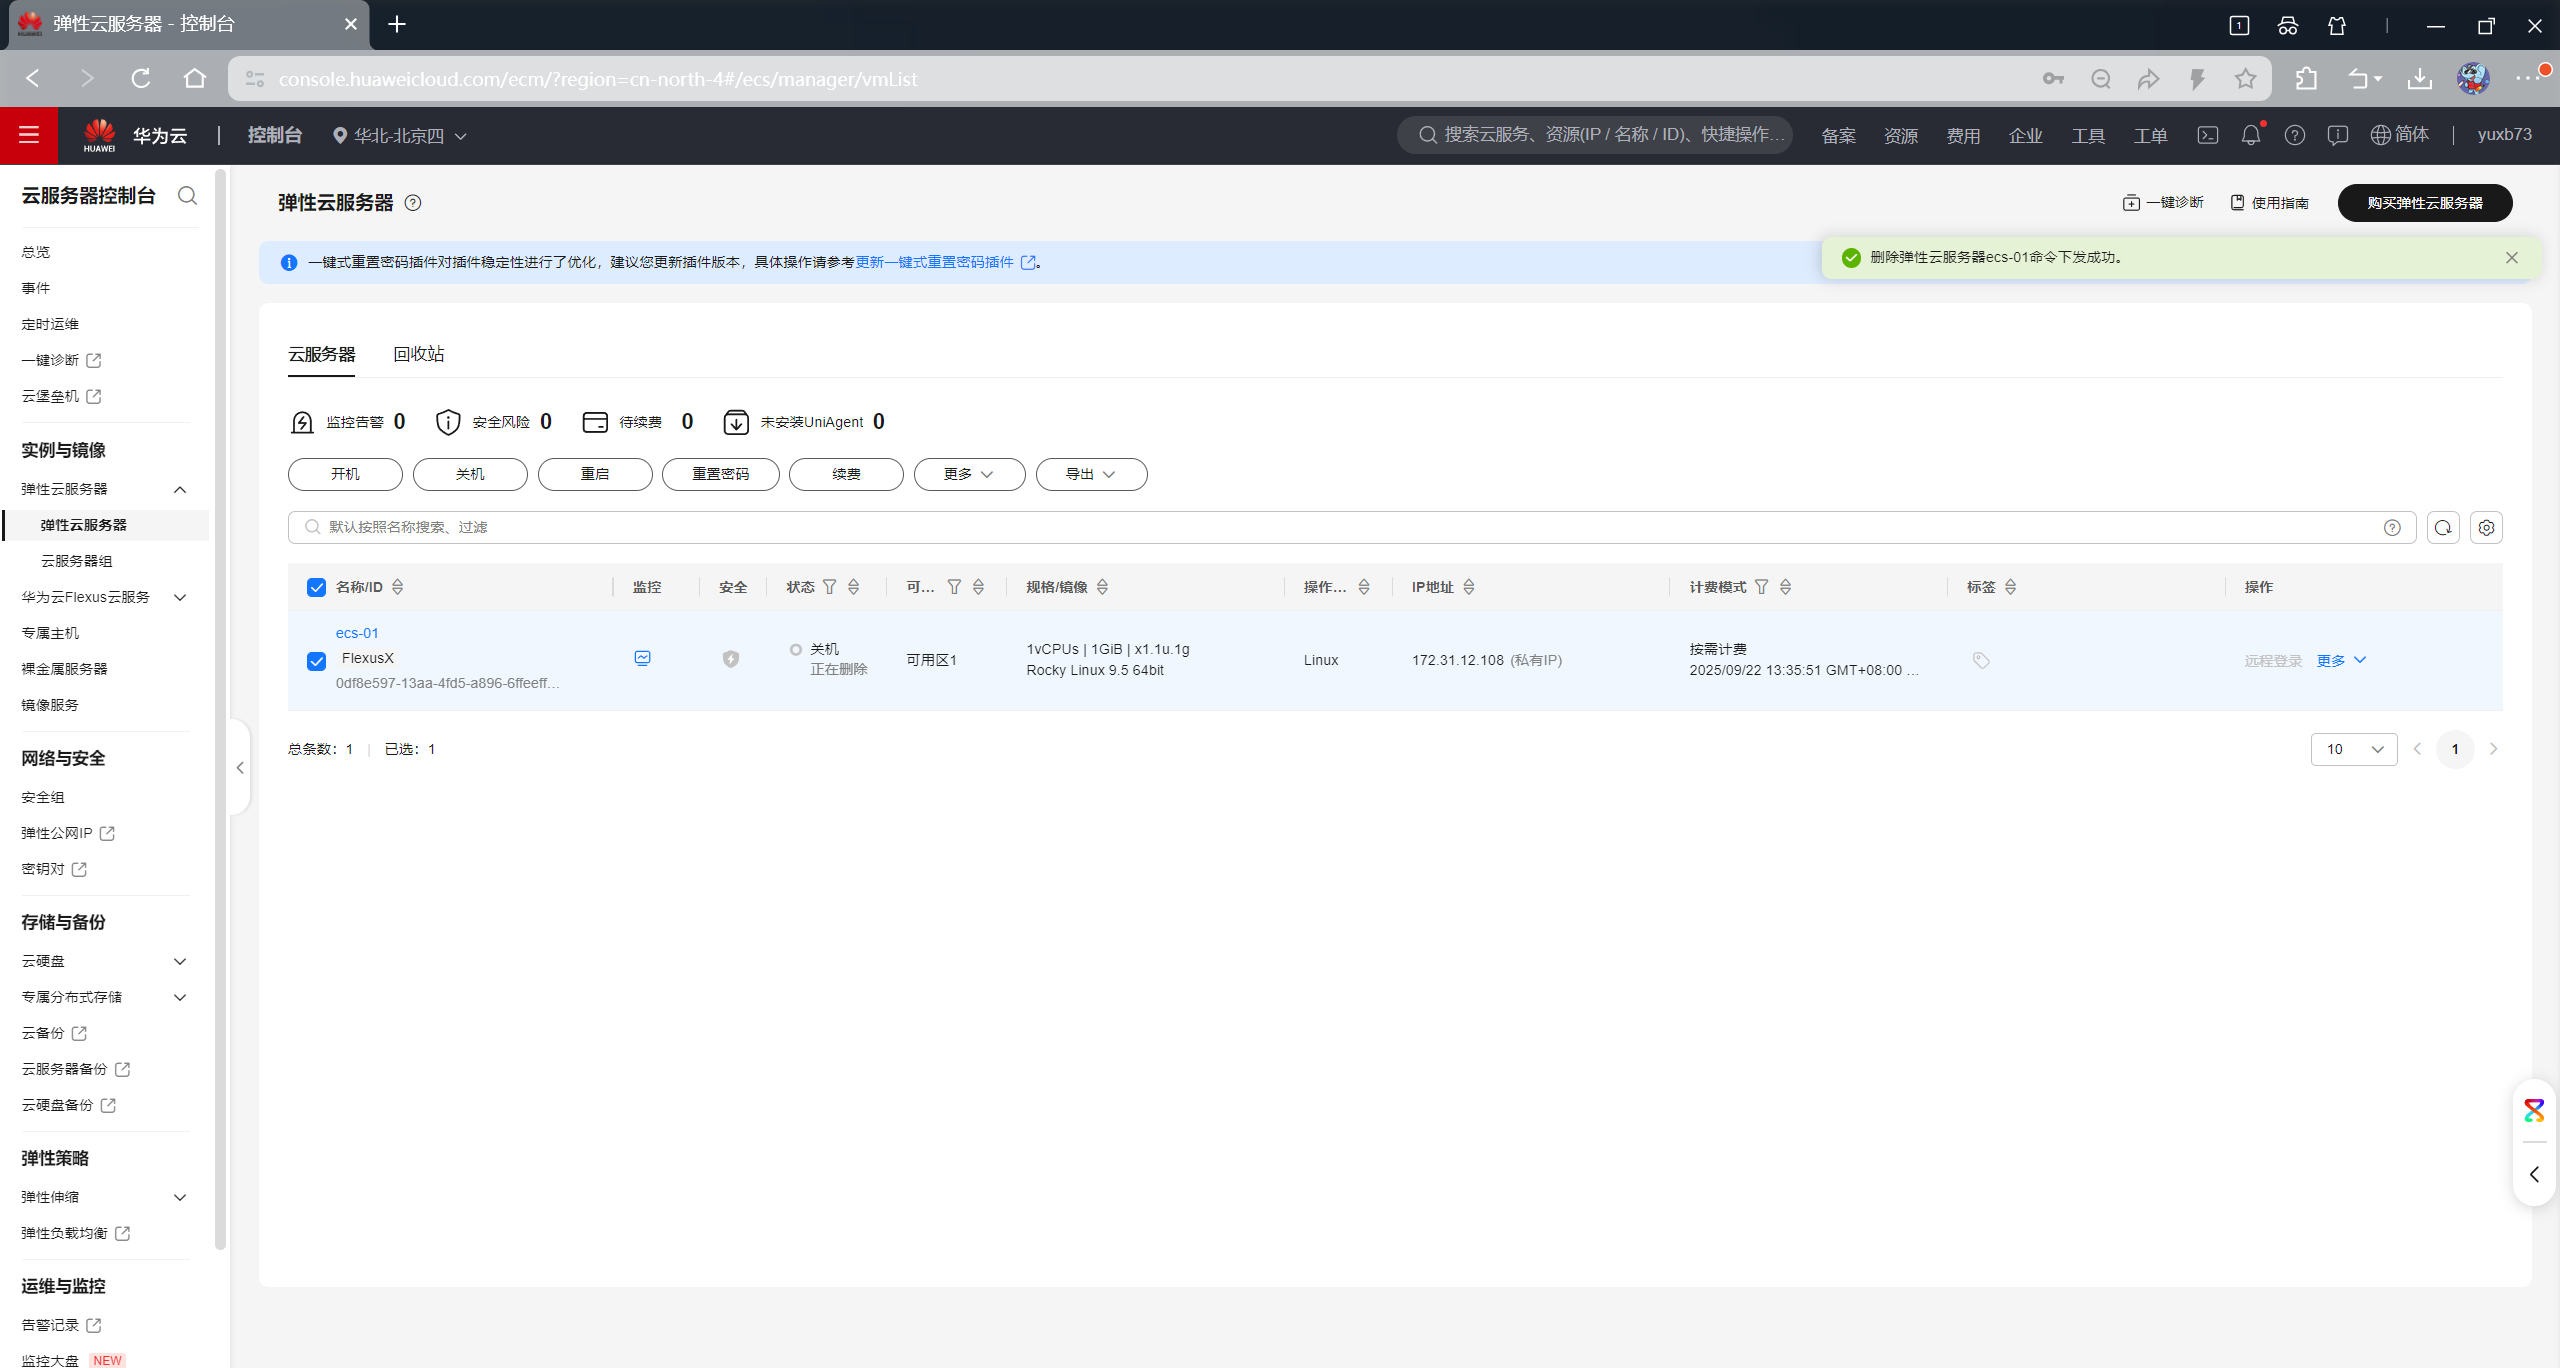Screen dimensions: 2560x1368
Task: Click the red hamburger menu icon
Action: (29, 135)
